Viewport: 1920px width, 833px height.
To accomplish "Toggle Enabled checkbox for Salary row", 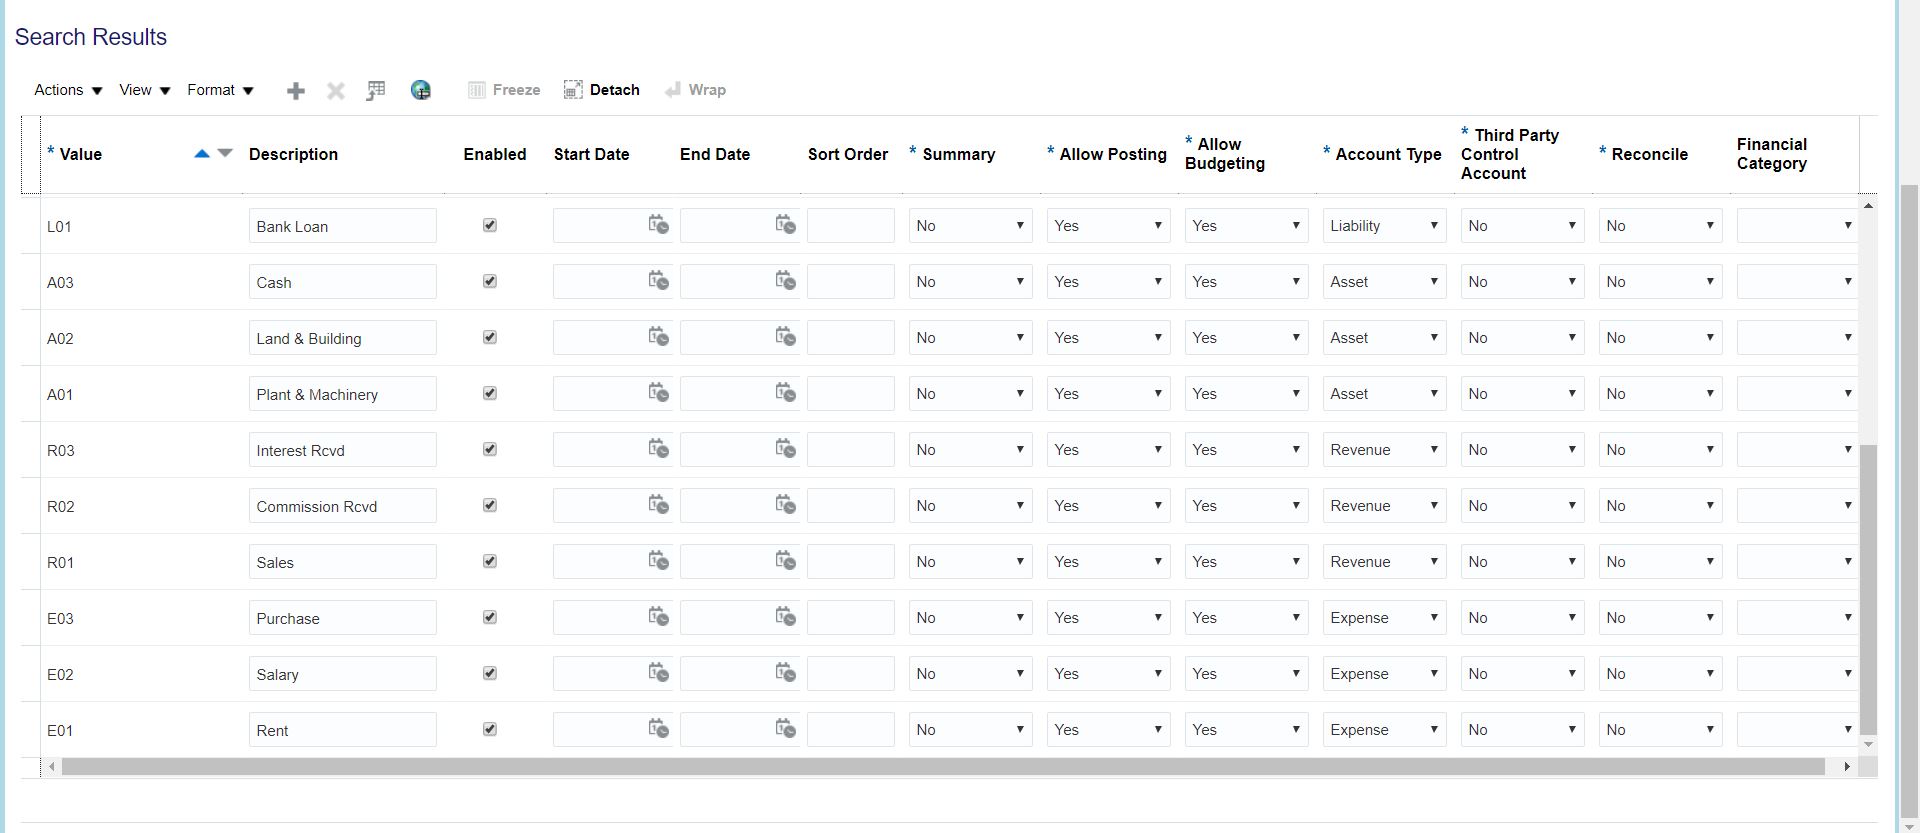I will point(490,673).
